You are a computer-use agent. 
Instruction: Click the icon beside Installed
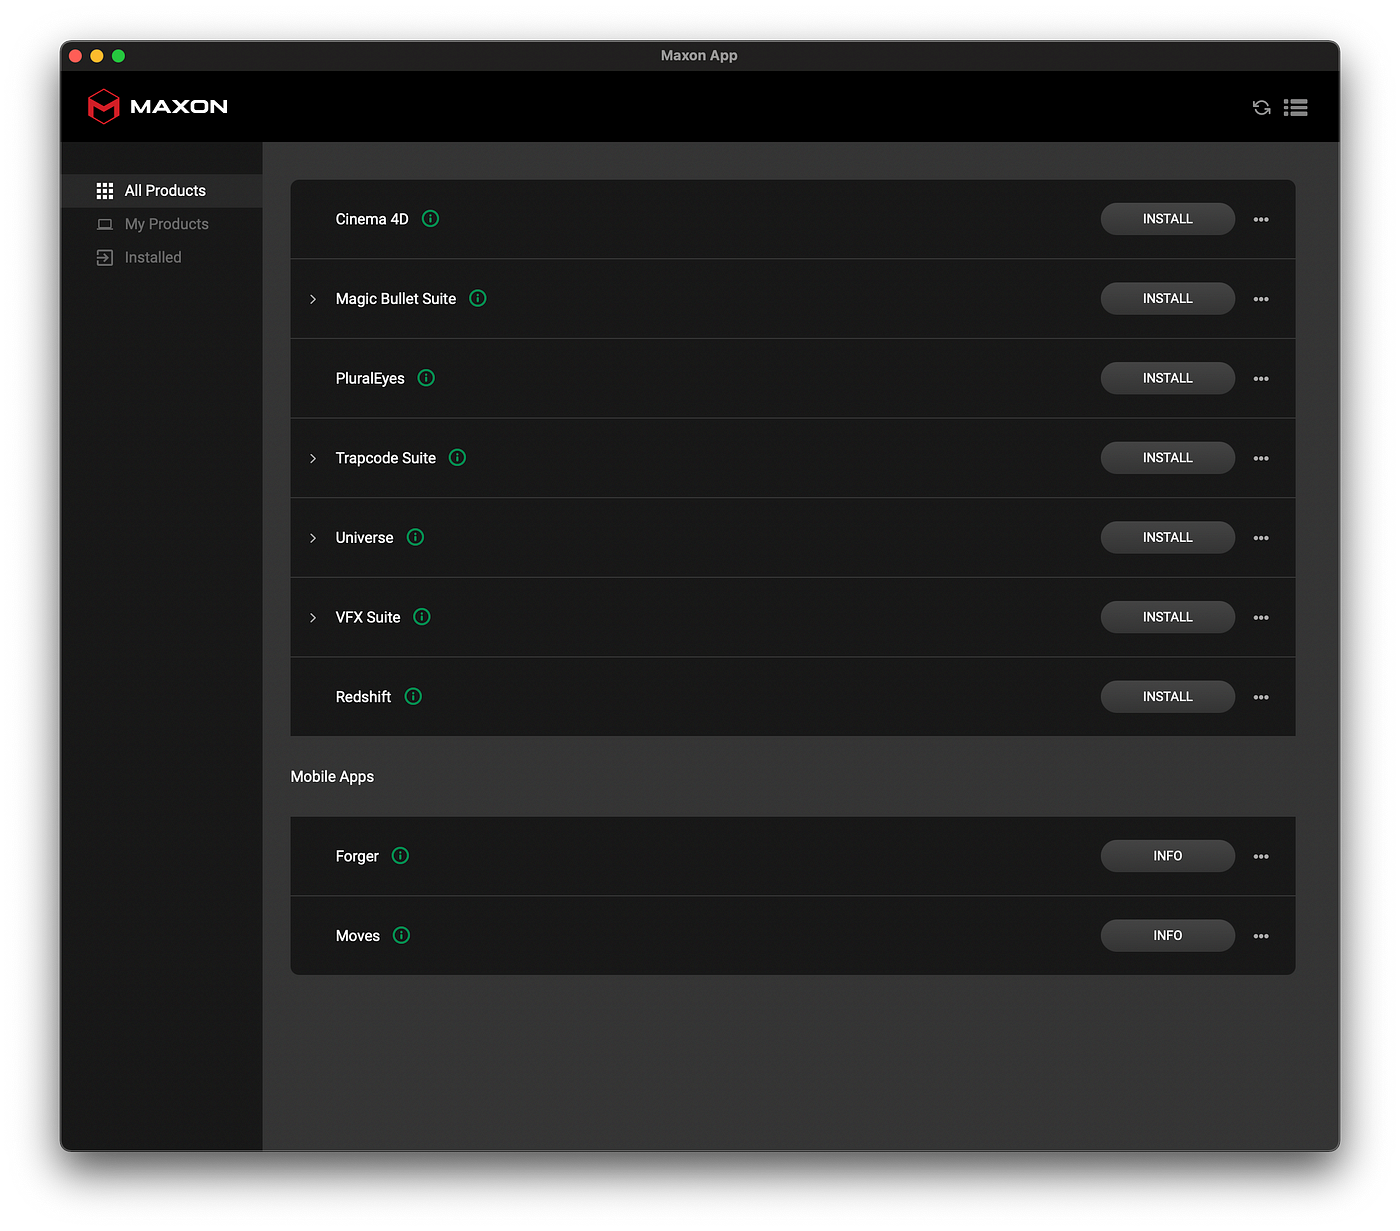point(105,257)
